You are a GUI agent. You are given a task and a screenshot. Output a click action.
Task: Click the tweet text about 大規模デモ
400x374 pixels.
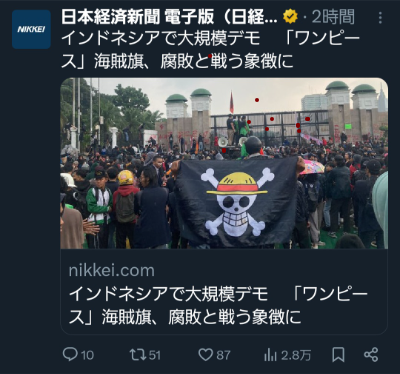tap(211, 50)
